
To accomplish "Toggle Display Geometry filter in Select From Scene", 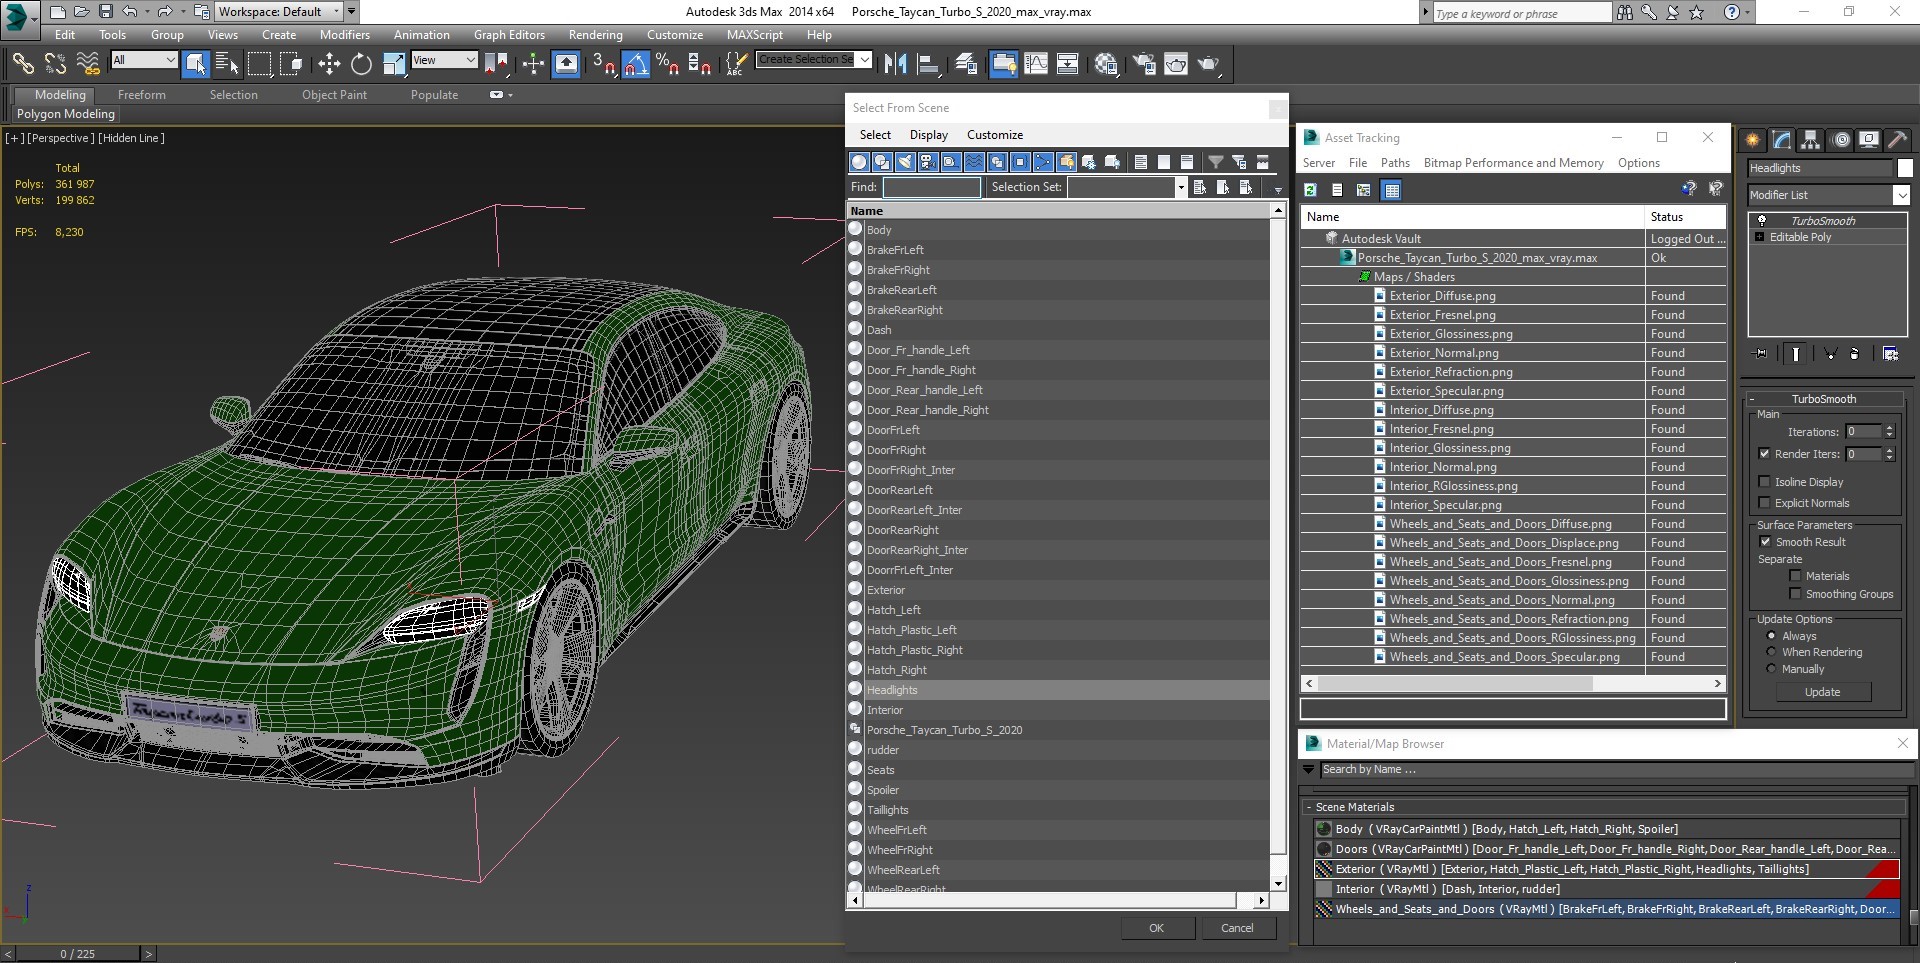I will (x=859, y=162).
